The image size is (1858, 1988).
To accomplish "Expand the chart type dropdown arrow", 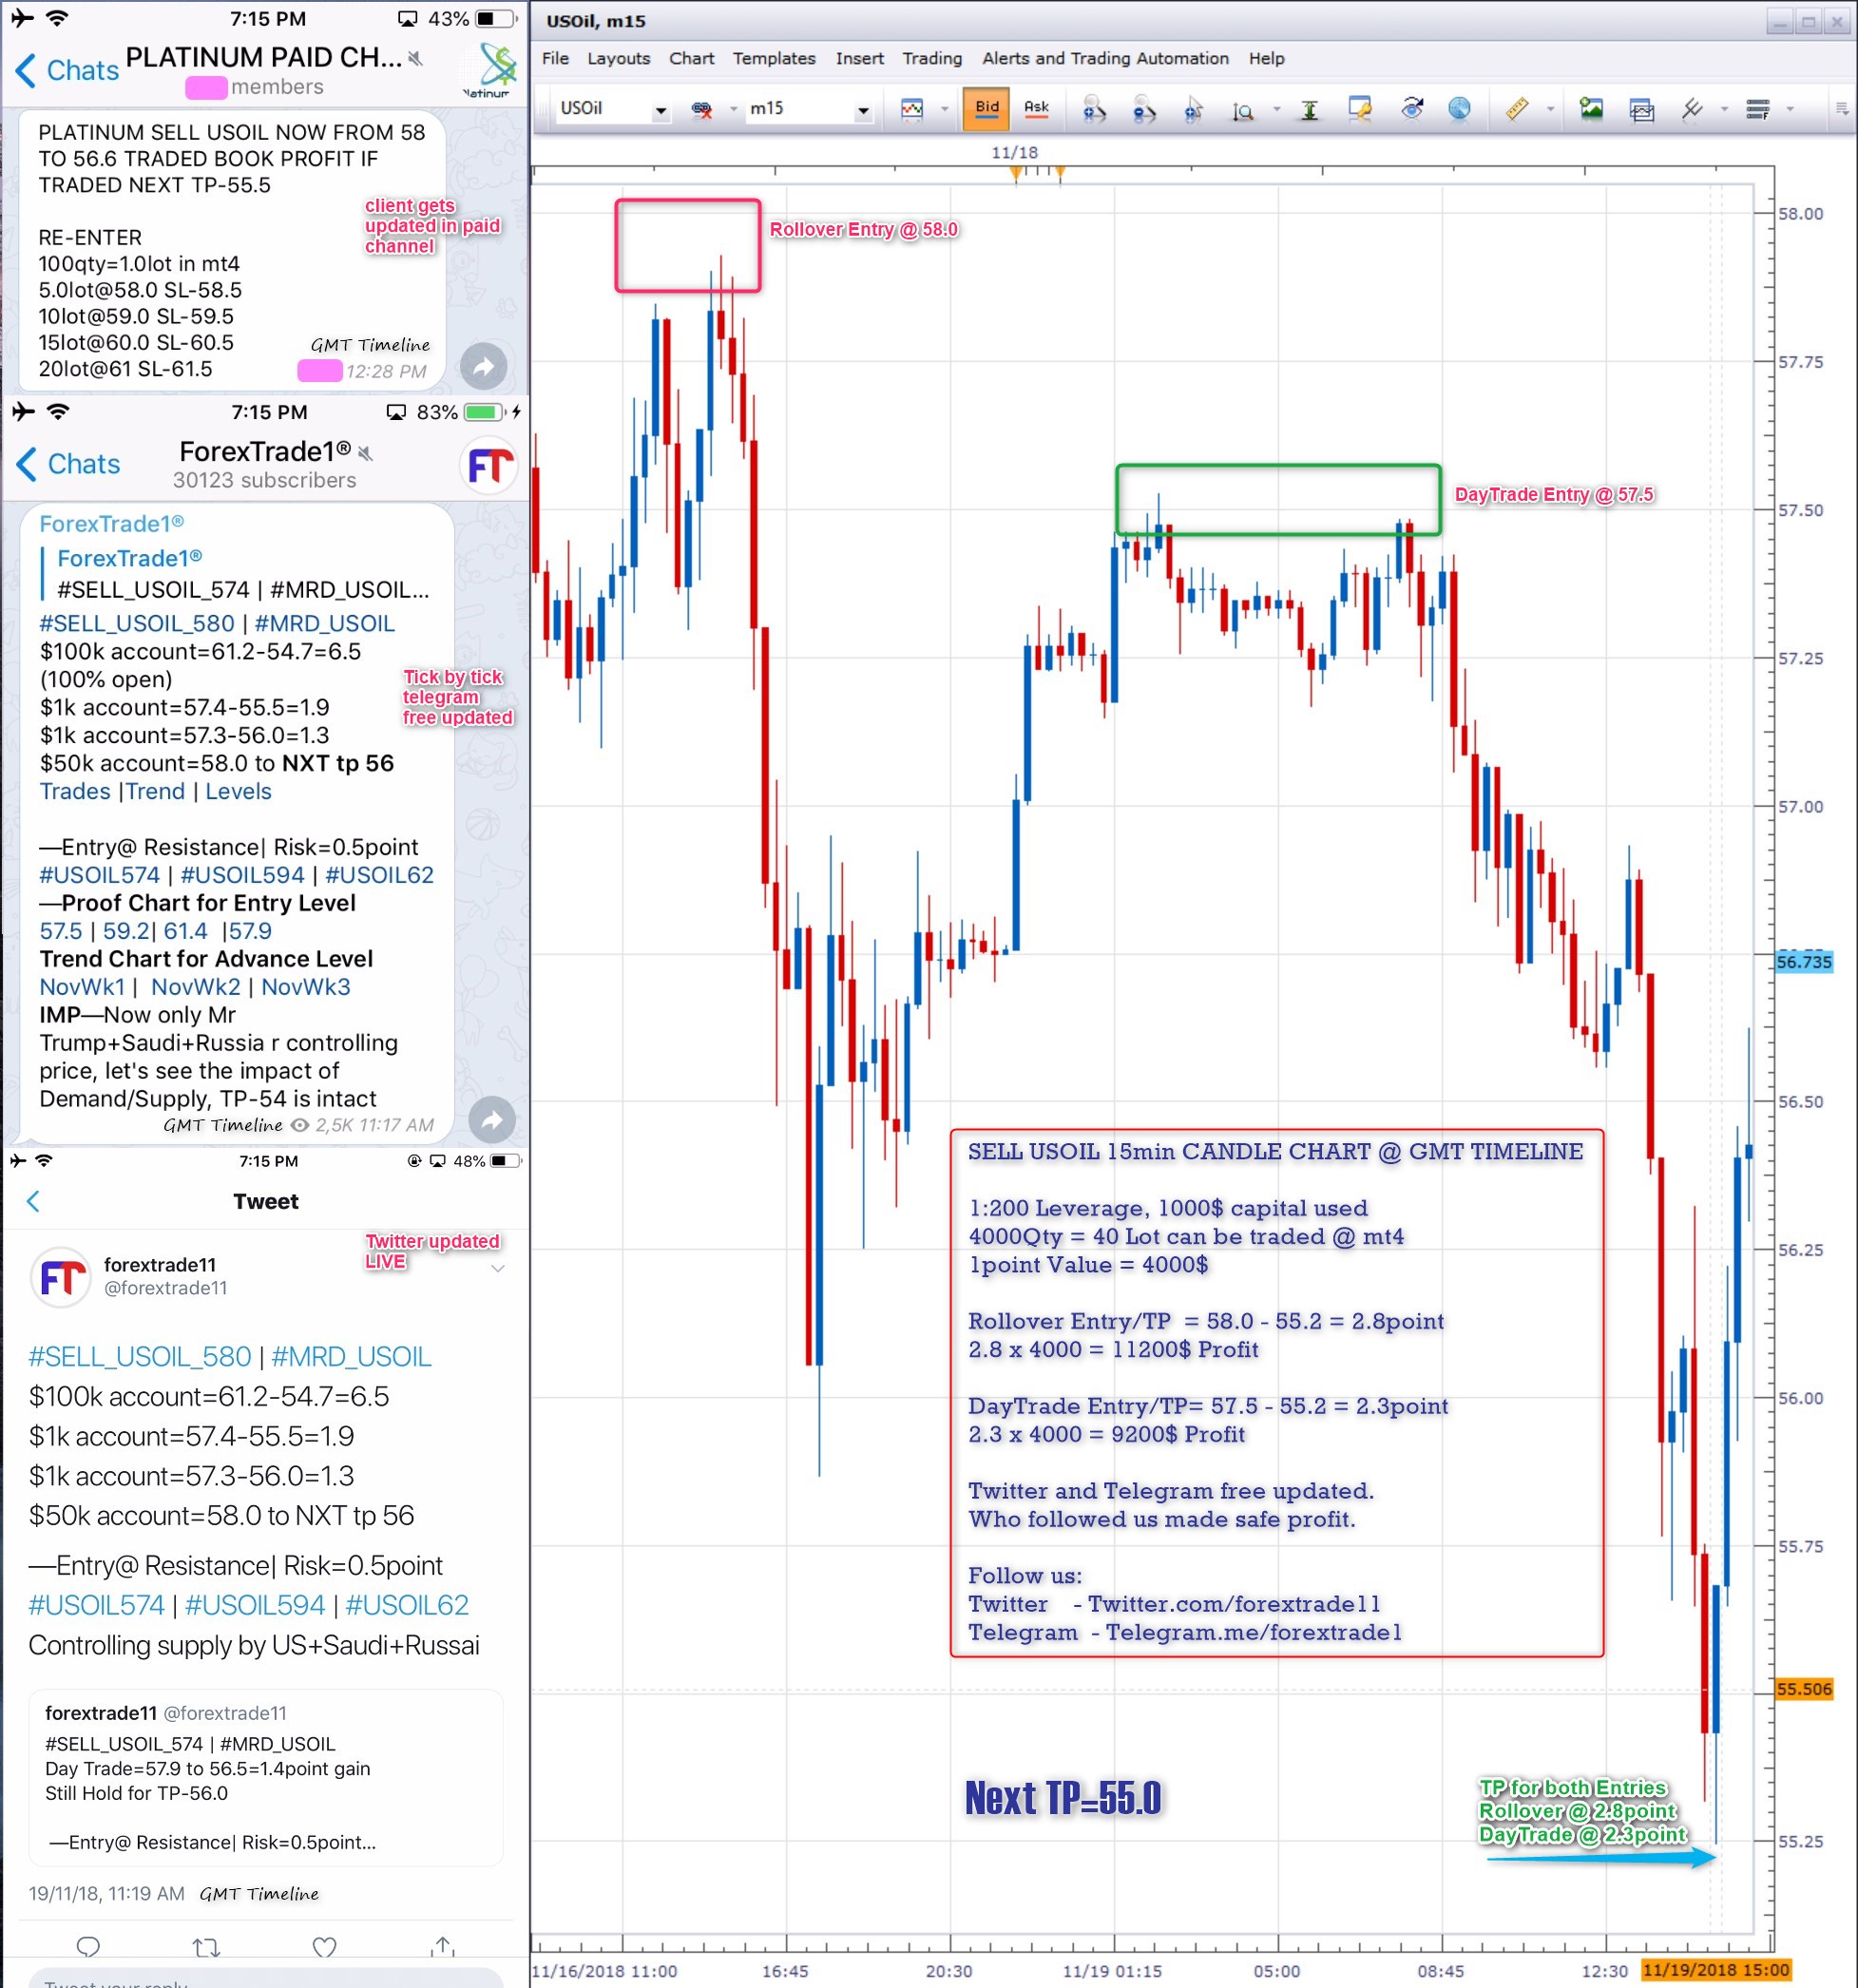I will [x=944, y=109].
